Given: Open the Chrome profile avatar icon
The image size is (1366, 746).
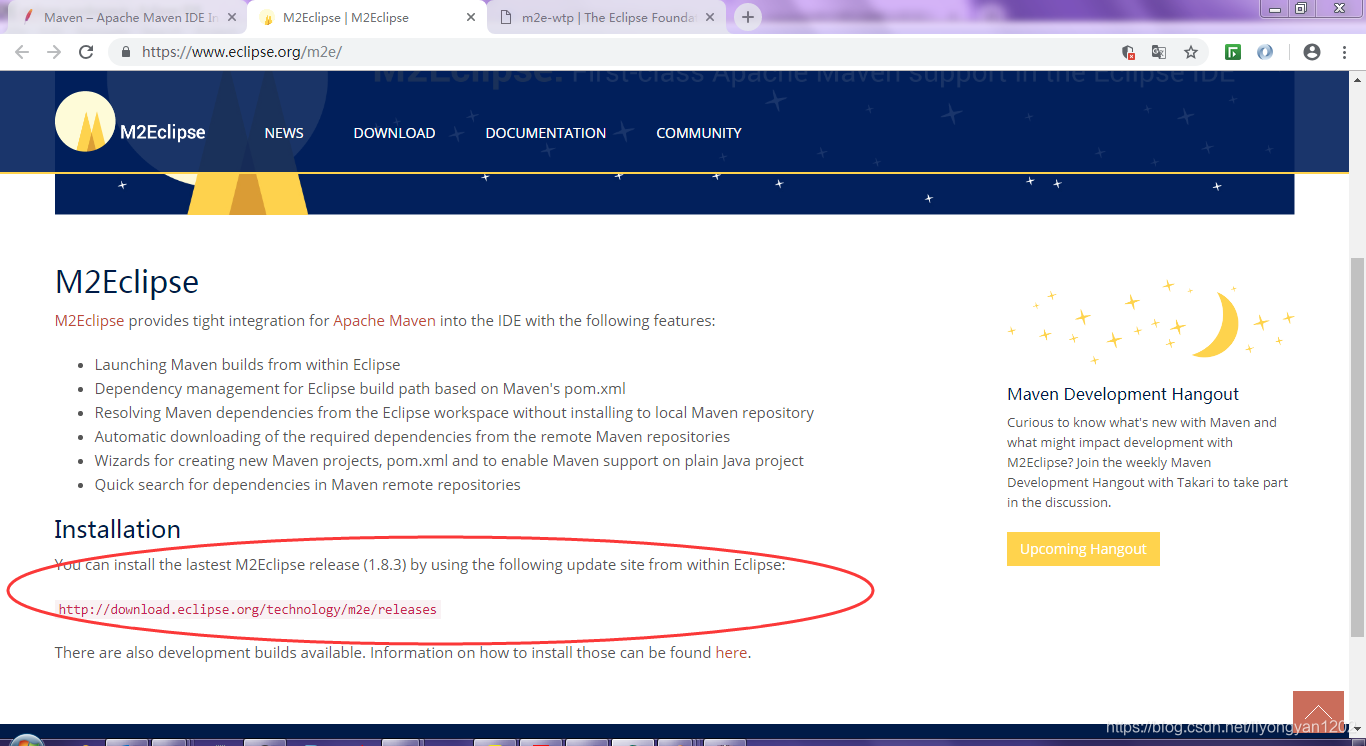Looking at the screenshot, I should (1312, 52).
